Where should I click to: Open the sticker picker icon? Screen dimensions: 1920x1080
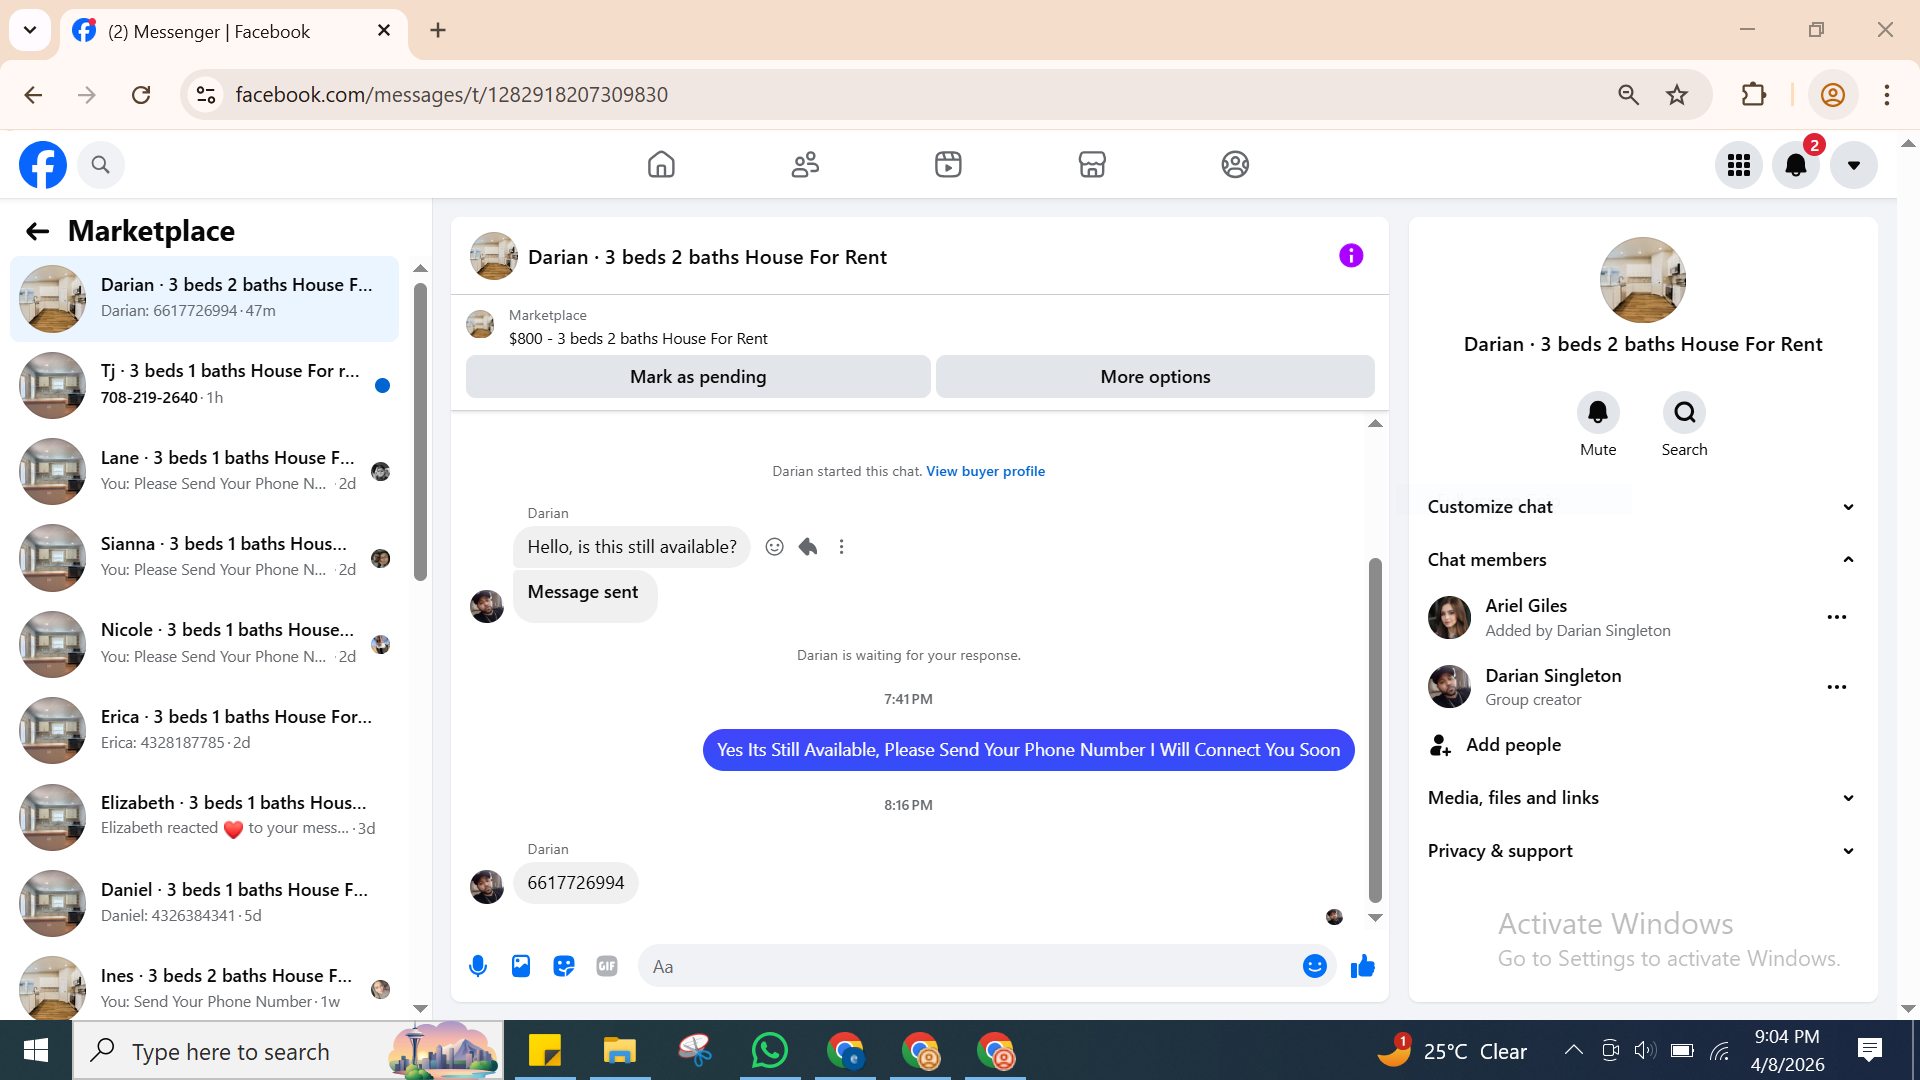click(x=564, y=966)
